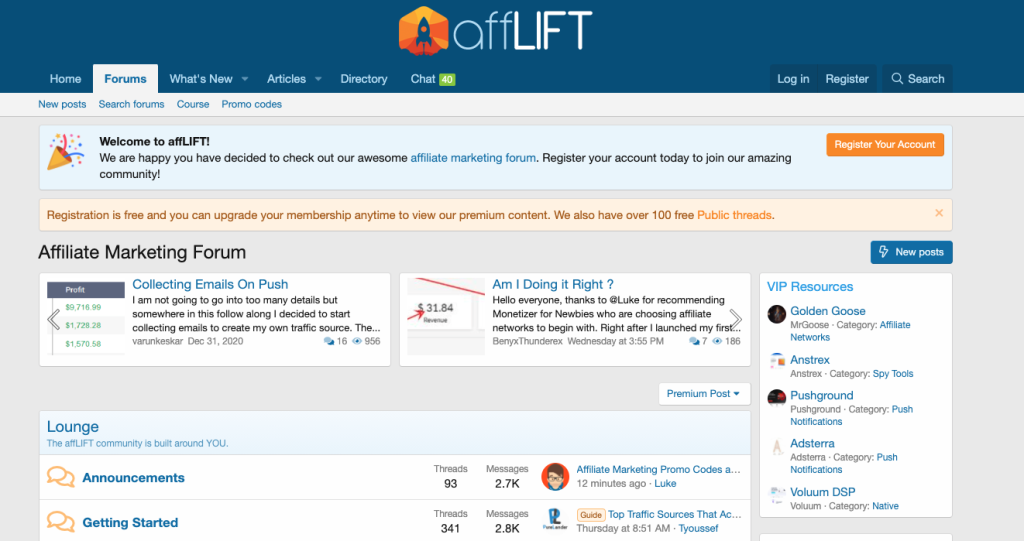Viewport: 1024px width, 541px height.
Task: Open PureLander avatar in Getting Started row
Action: (x=555, y=520)
